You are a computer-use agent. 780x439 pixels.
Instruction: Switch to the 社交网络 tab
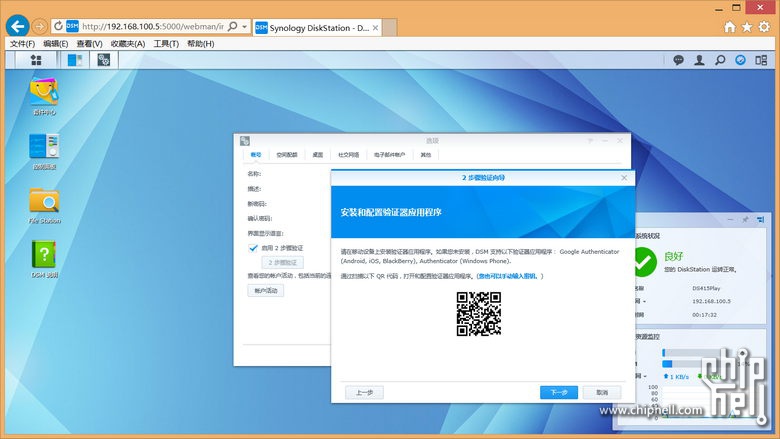(349, 155)
